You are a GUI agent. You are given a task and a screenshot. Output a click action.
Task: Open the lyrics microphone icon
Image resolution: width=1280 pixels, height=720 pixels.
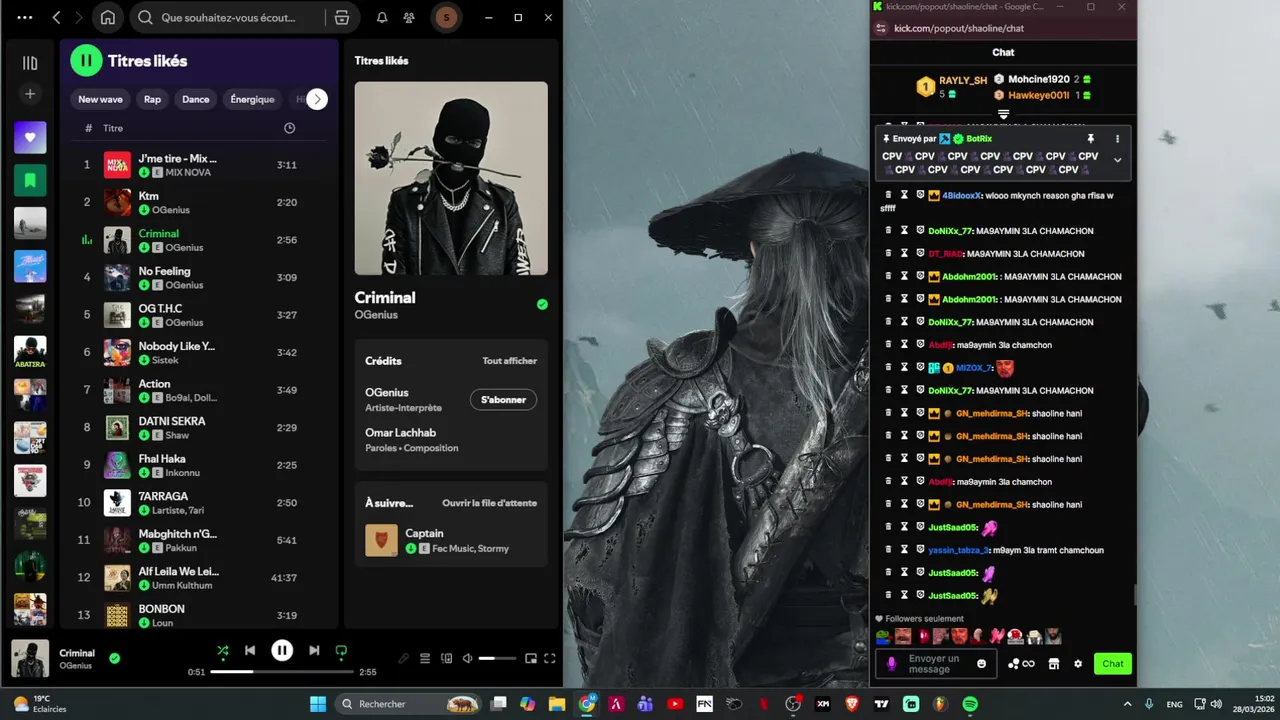point(404,659)
